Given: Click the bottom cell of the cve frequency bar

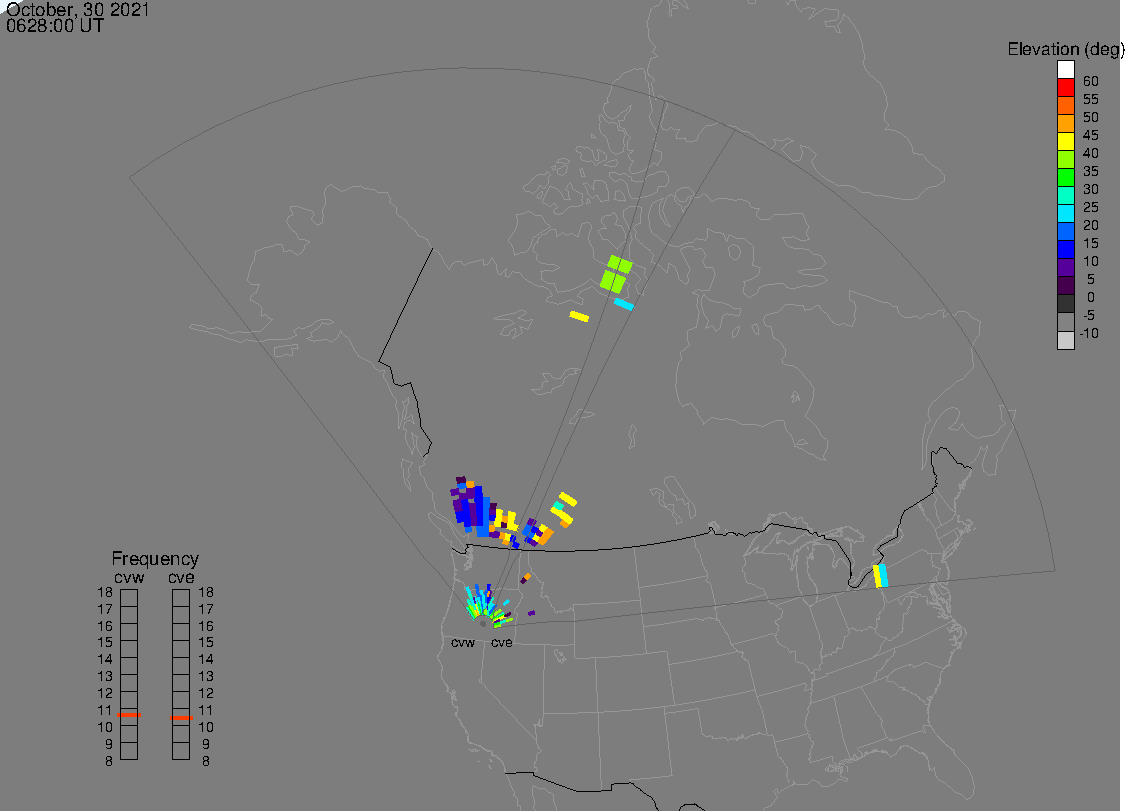Looking at the screenshot, I should pos(181,751).
